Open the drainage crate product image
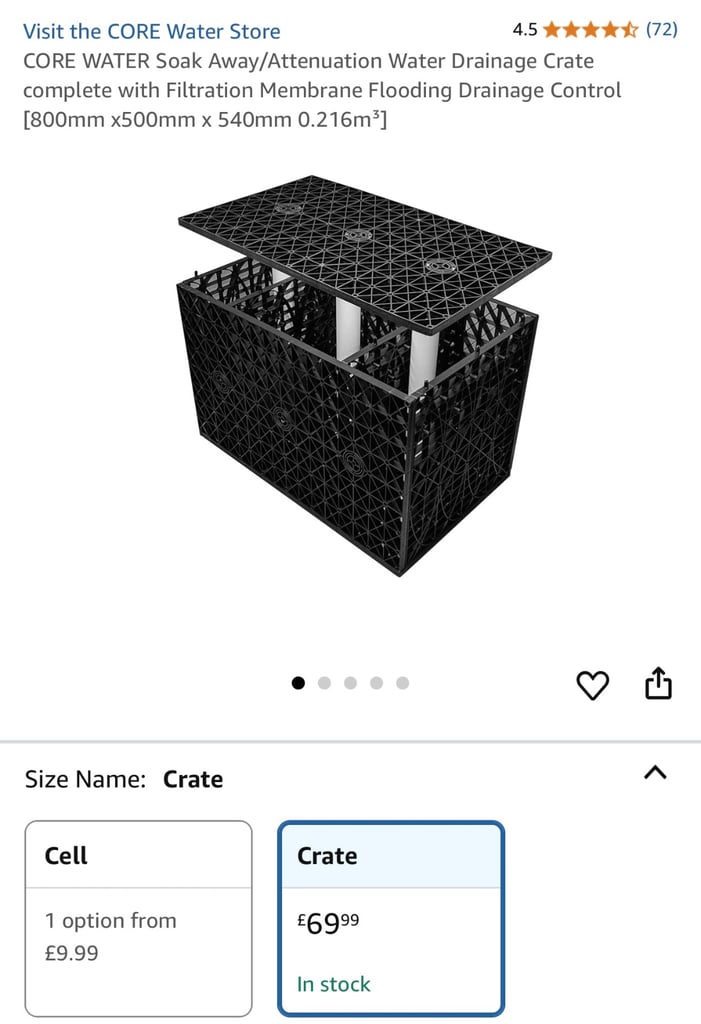The image size is (701, 1024). pyautogui.click(x=365, y=376)
